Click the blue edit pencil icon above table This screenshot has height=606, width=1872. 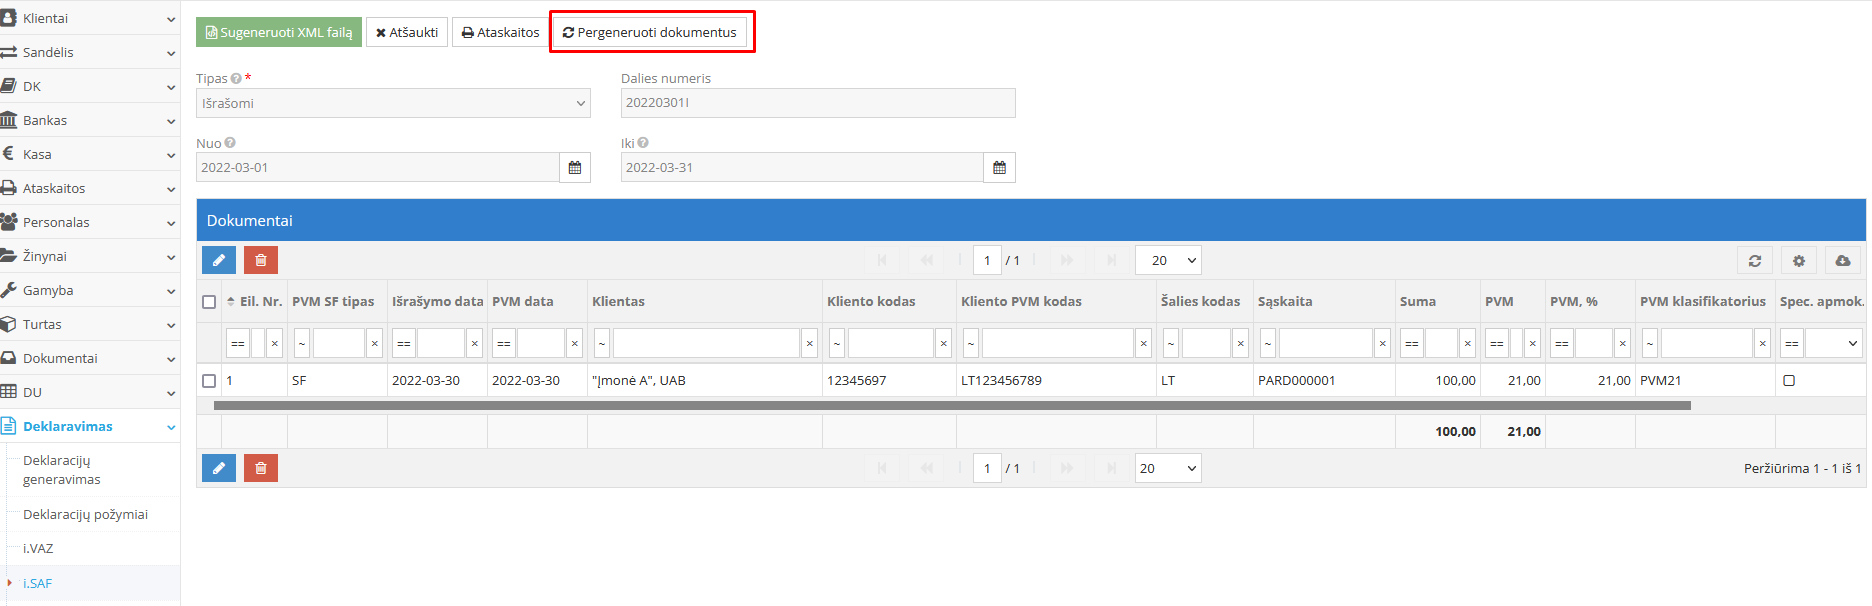pyautogui.click(x=219, y=260)
